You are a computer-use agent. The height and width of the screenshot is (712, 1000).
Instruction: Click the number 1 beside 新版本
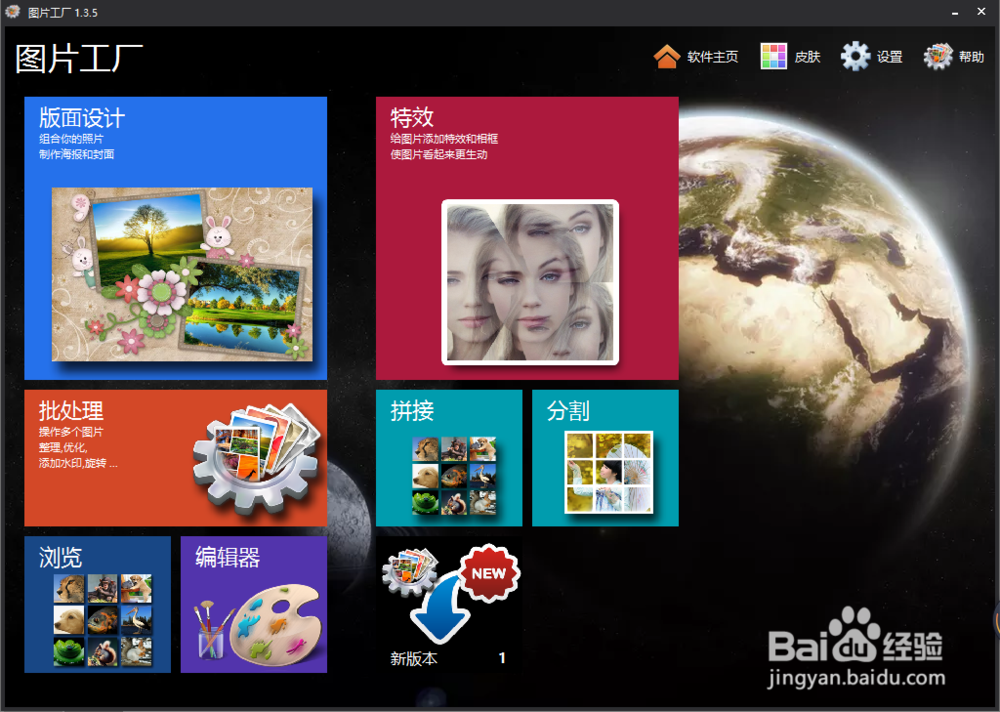[x=502, y=658]
